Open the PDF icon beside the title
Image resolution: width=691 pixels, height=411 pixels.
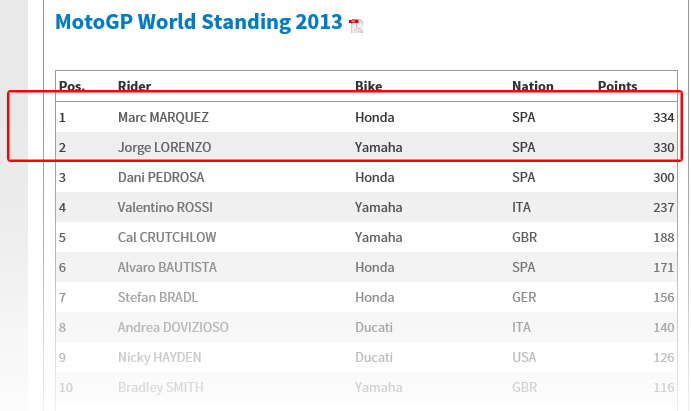(356, 26)
